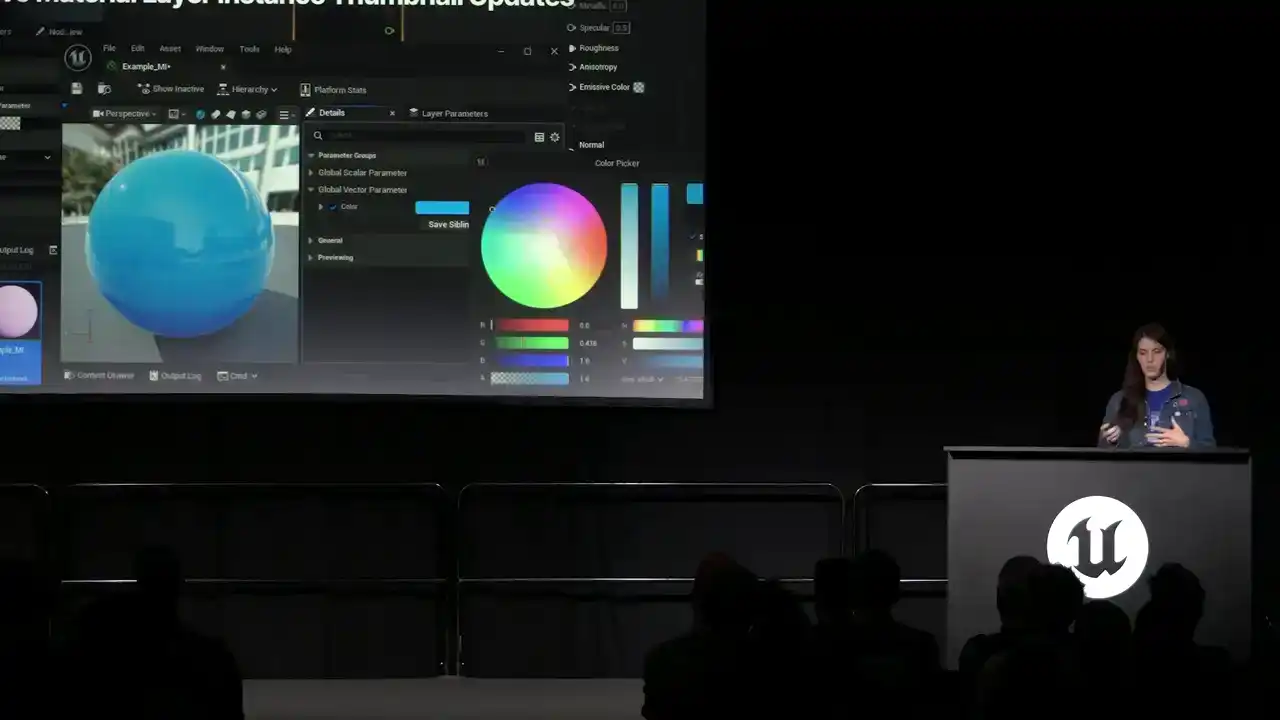Open the Hierarchy dropdown
This screenshot has width=1280, height=720.
click(x=248, y=89)
